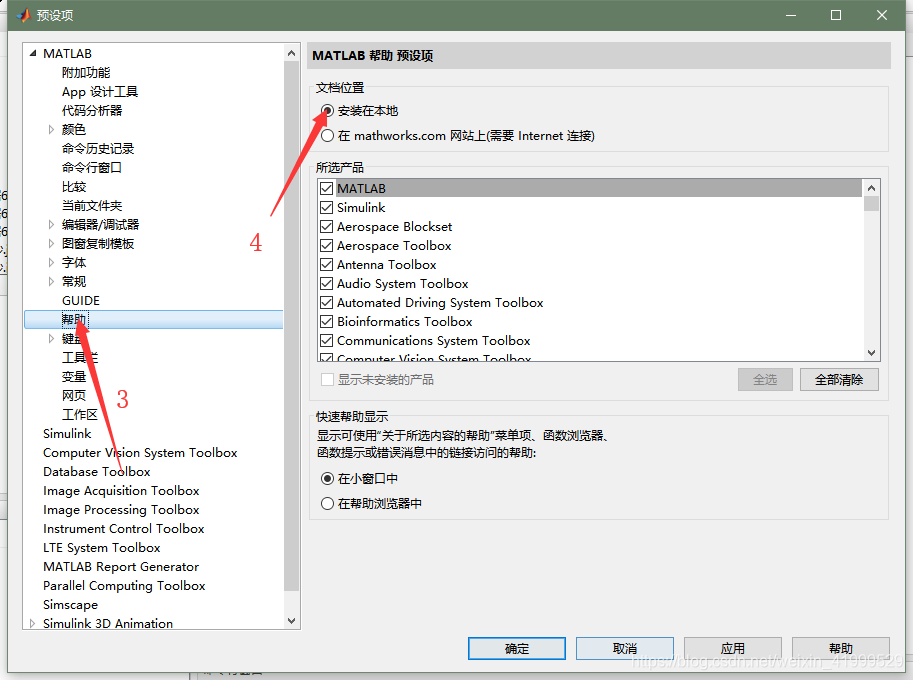Click the 全部清除 button

[x=839, y=380]
